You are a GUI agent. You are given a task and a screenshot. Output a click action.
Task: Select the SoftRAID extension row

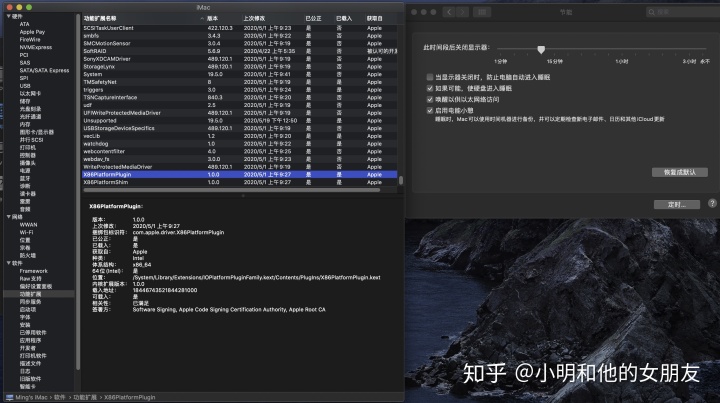(x=240, y=51)
